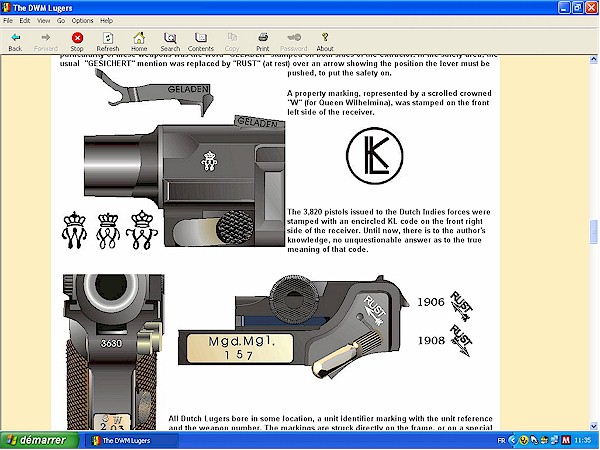Image resolution: width=600 pixels, height=450 pixels.
Task: Click the Mgd.Mgl. 157 brass plate illustration
Action: [240, 348]
